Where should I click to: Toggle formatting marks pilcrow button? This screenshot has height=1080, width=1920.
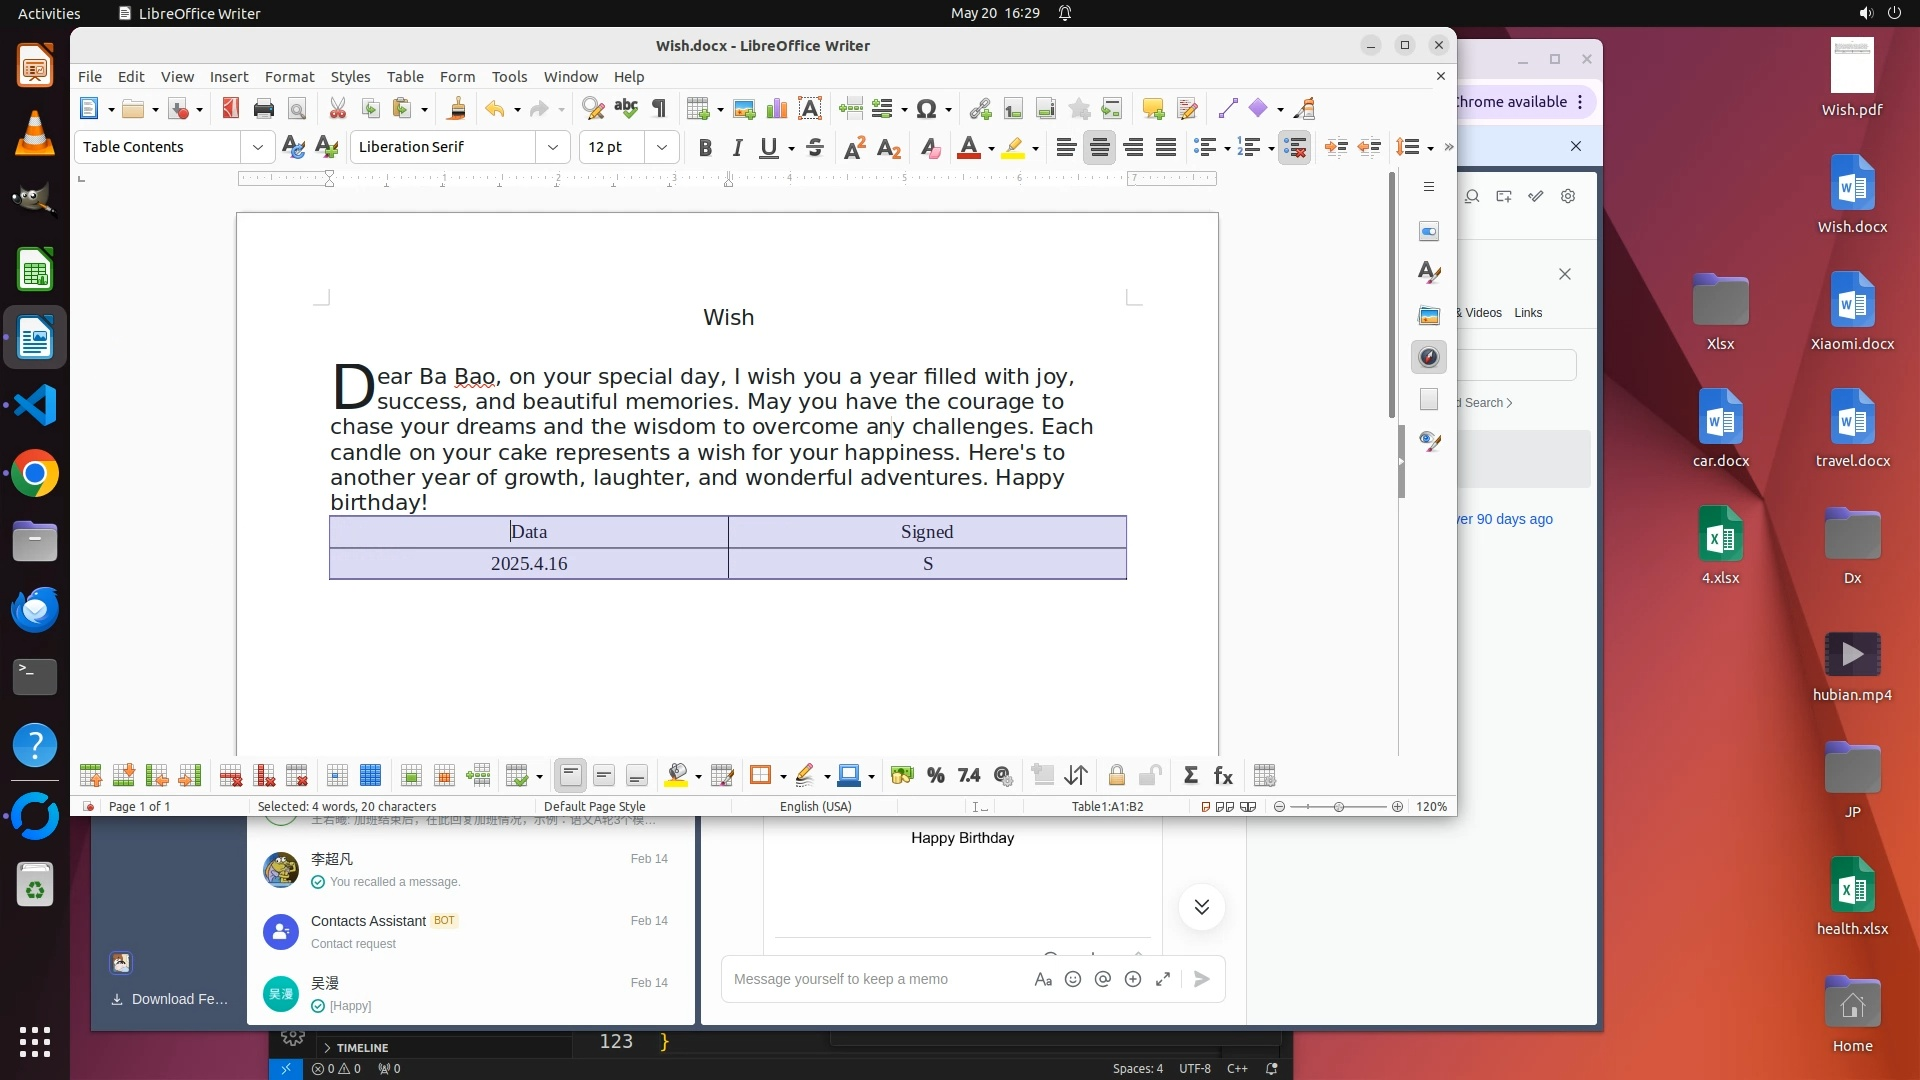pyautogui.click(x=659, y=109)
